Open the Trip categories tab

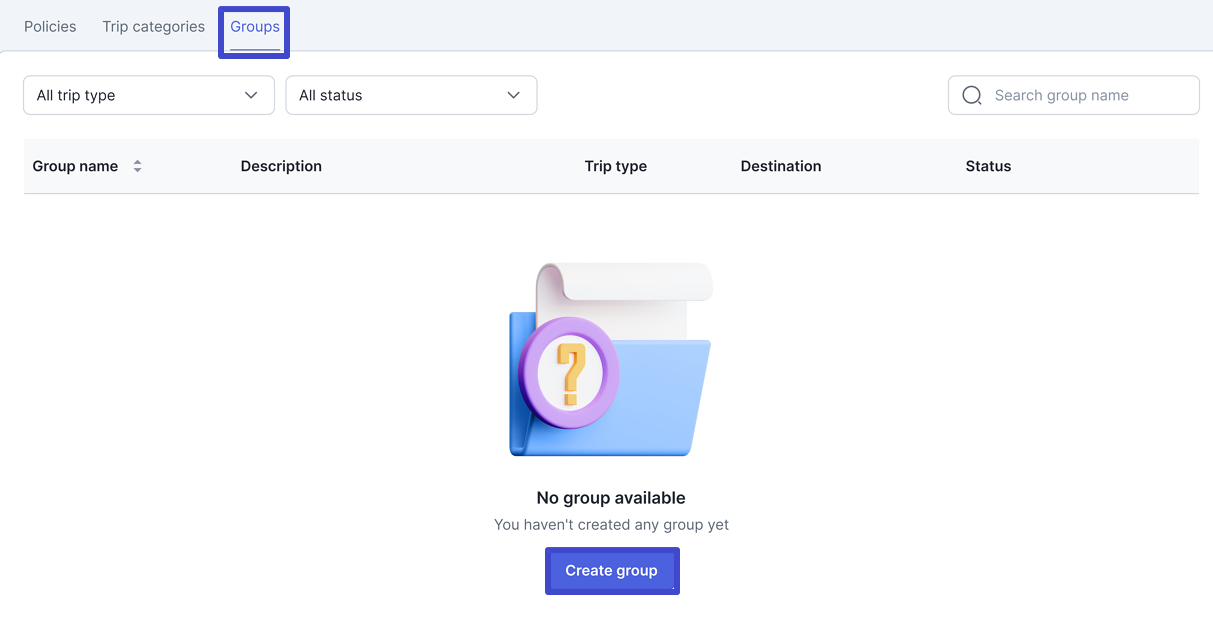click(x=153, y=27)
